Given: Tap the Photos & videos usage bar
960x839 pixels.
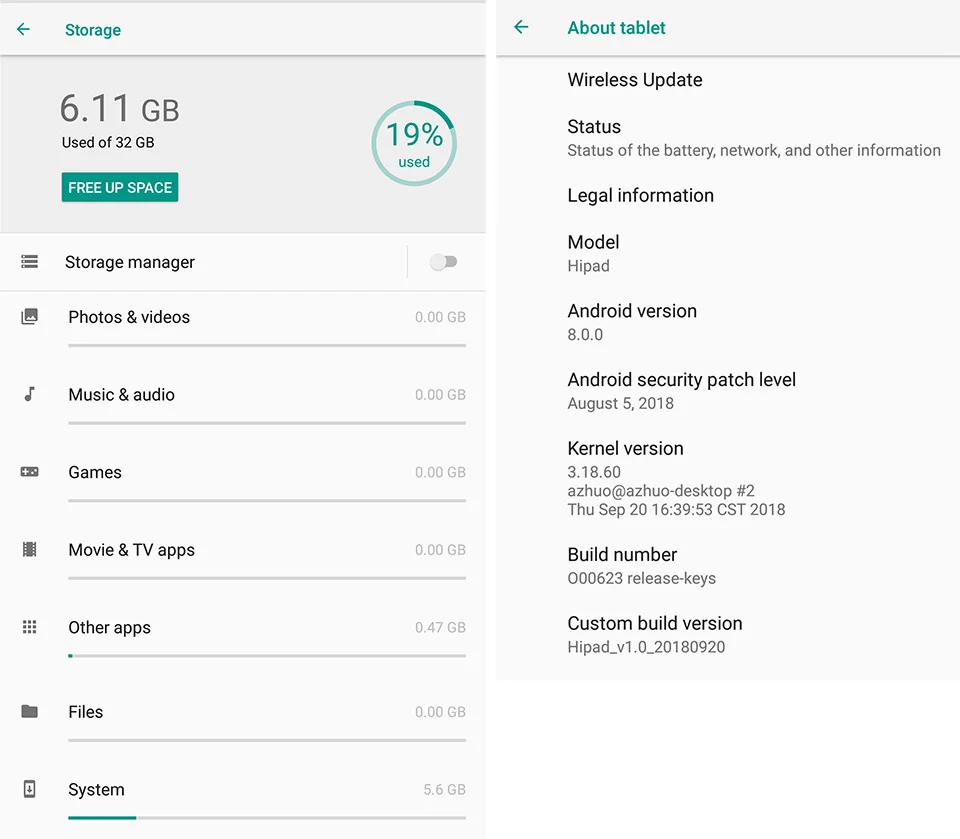Looking at the screenshot, I should (267, 345).
